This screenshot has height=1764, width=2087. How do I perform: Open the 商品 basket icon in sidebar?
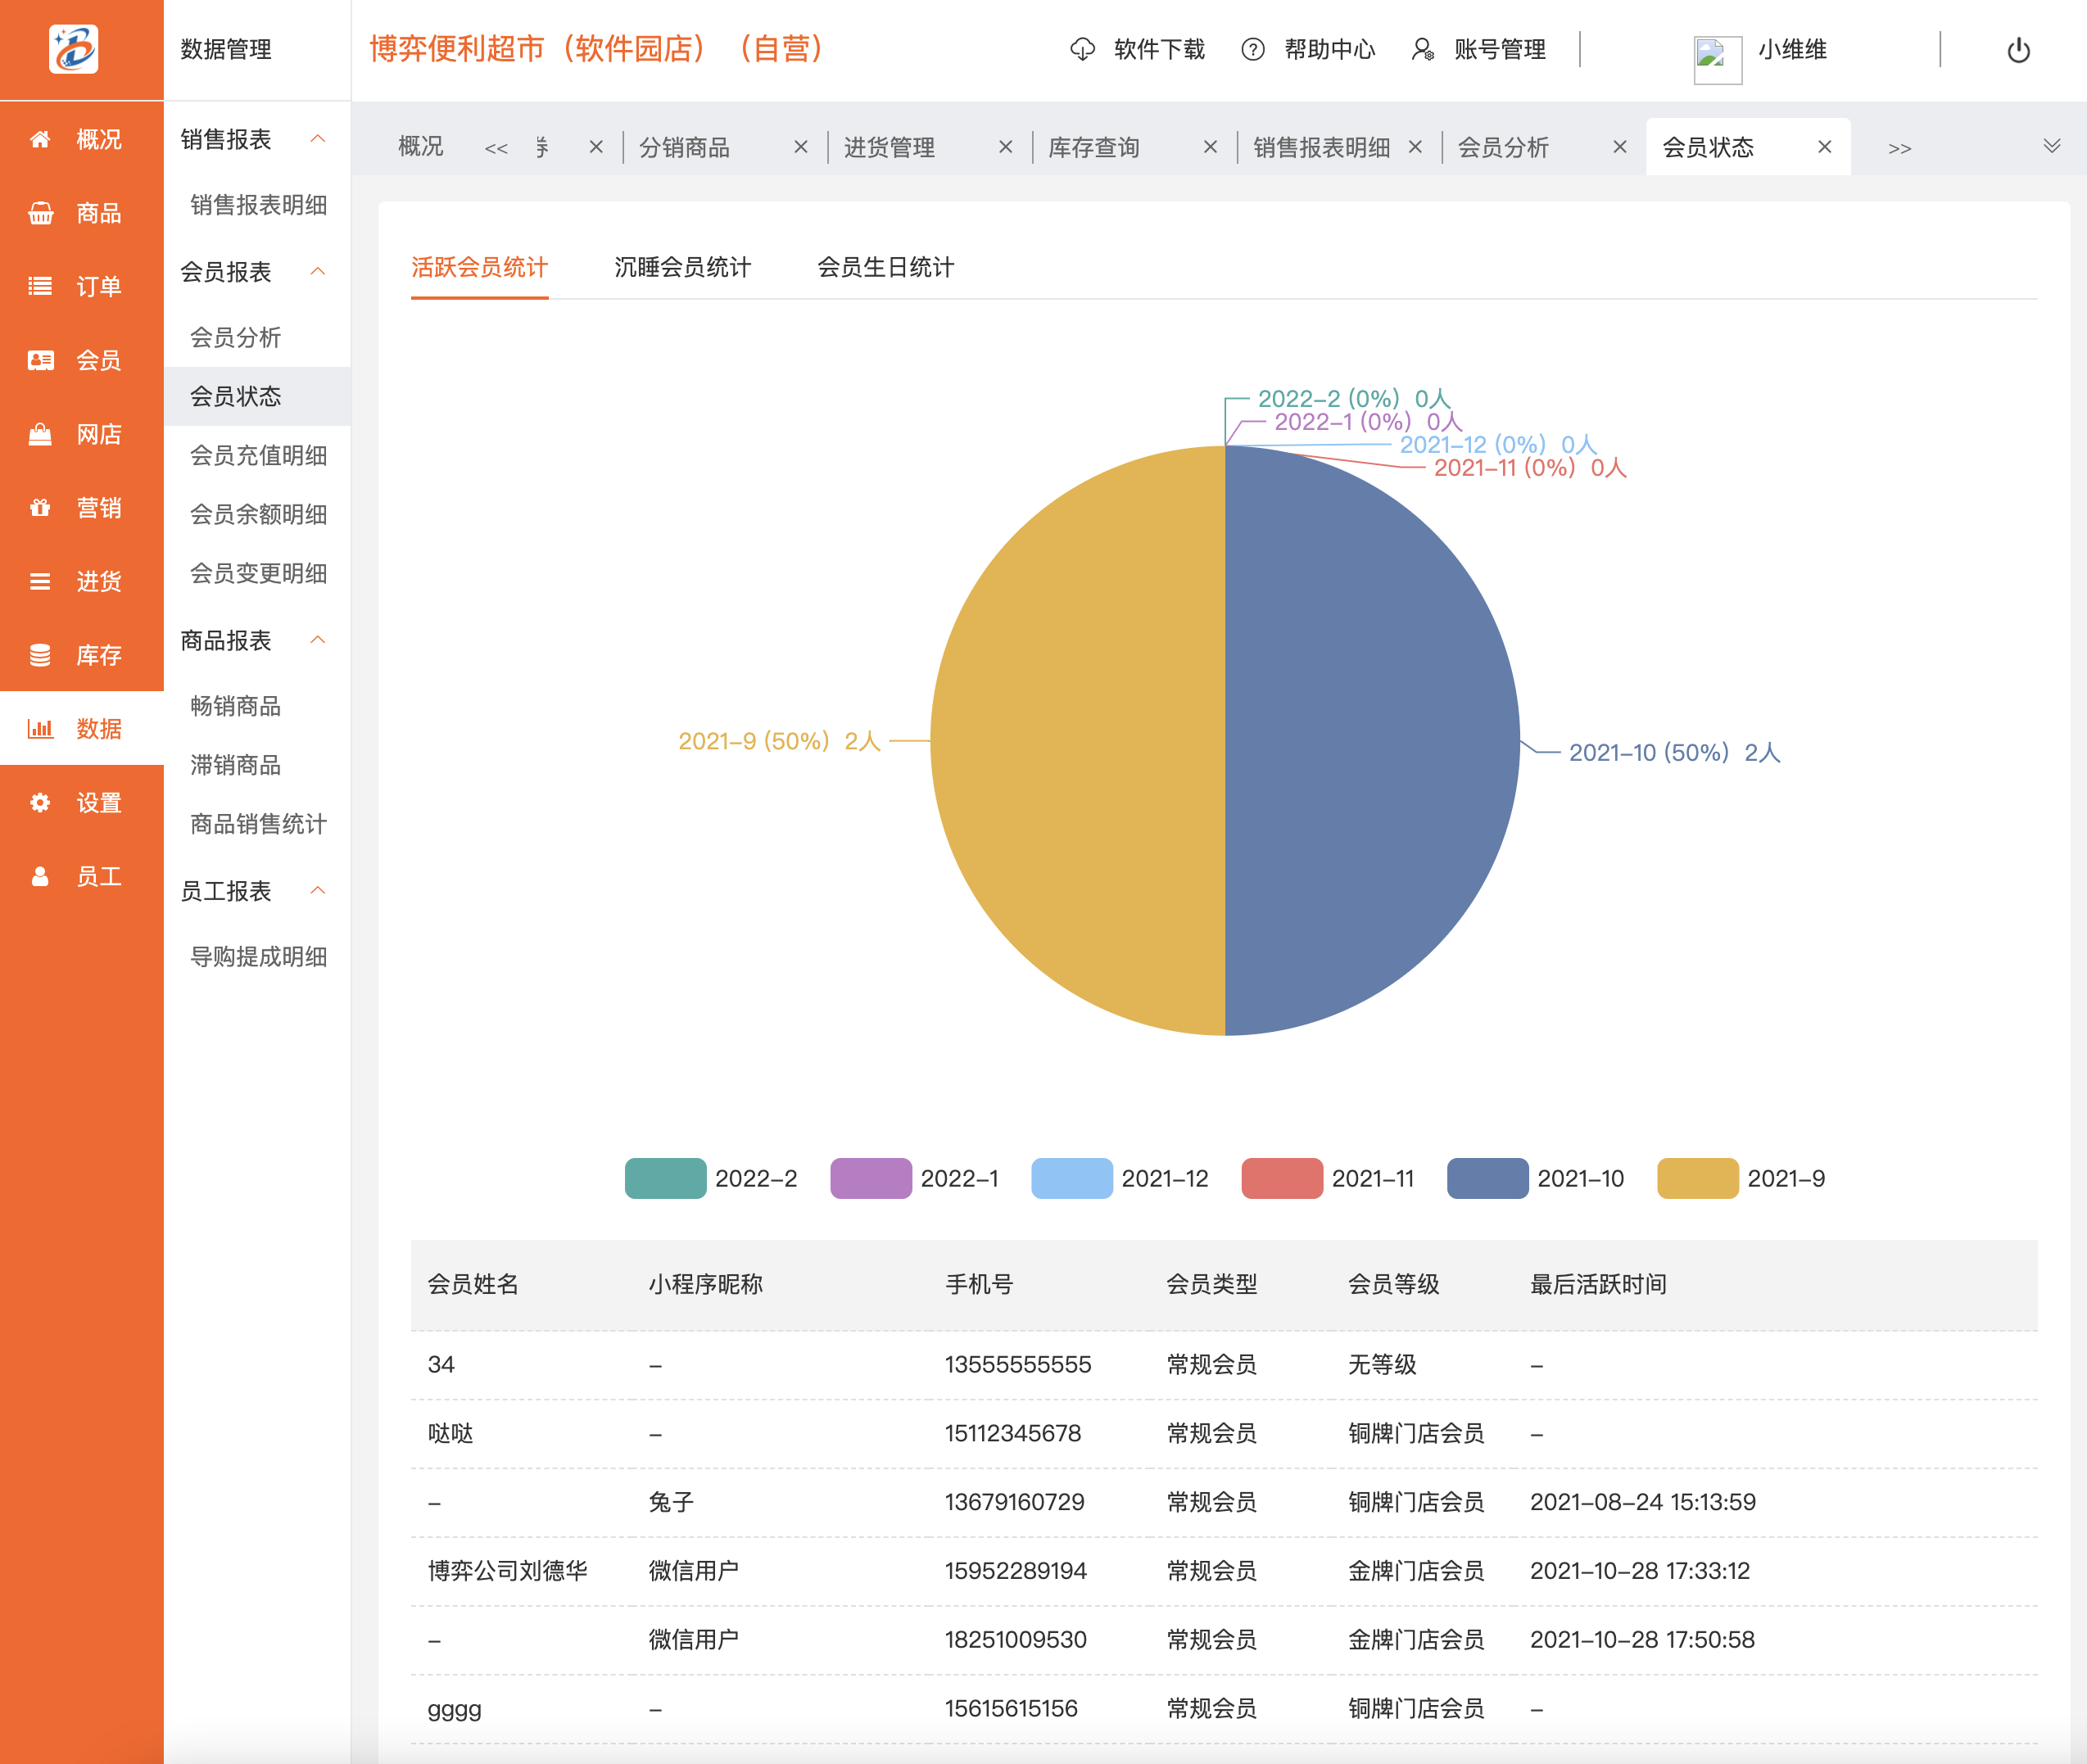tap(40, 213)
